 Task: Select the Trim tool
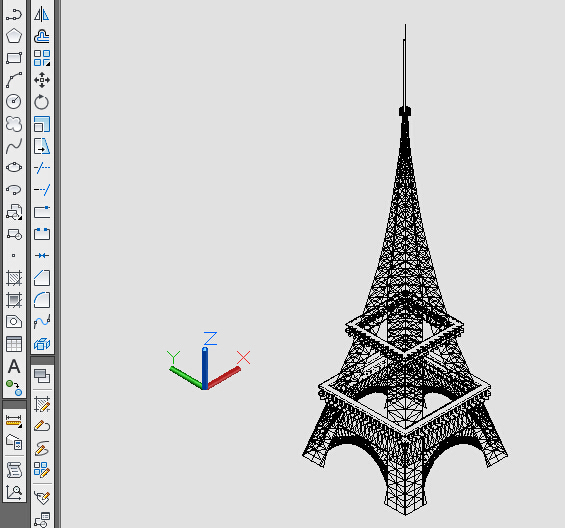tap(42, 168)
